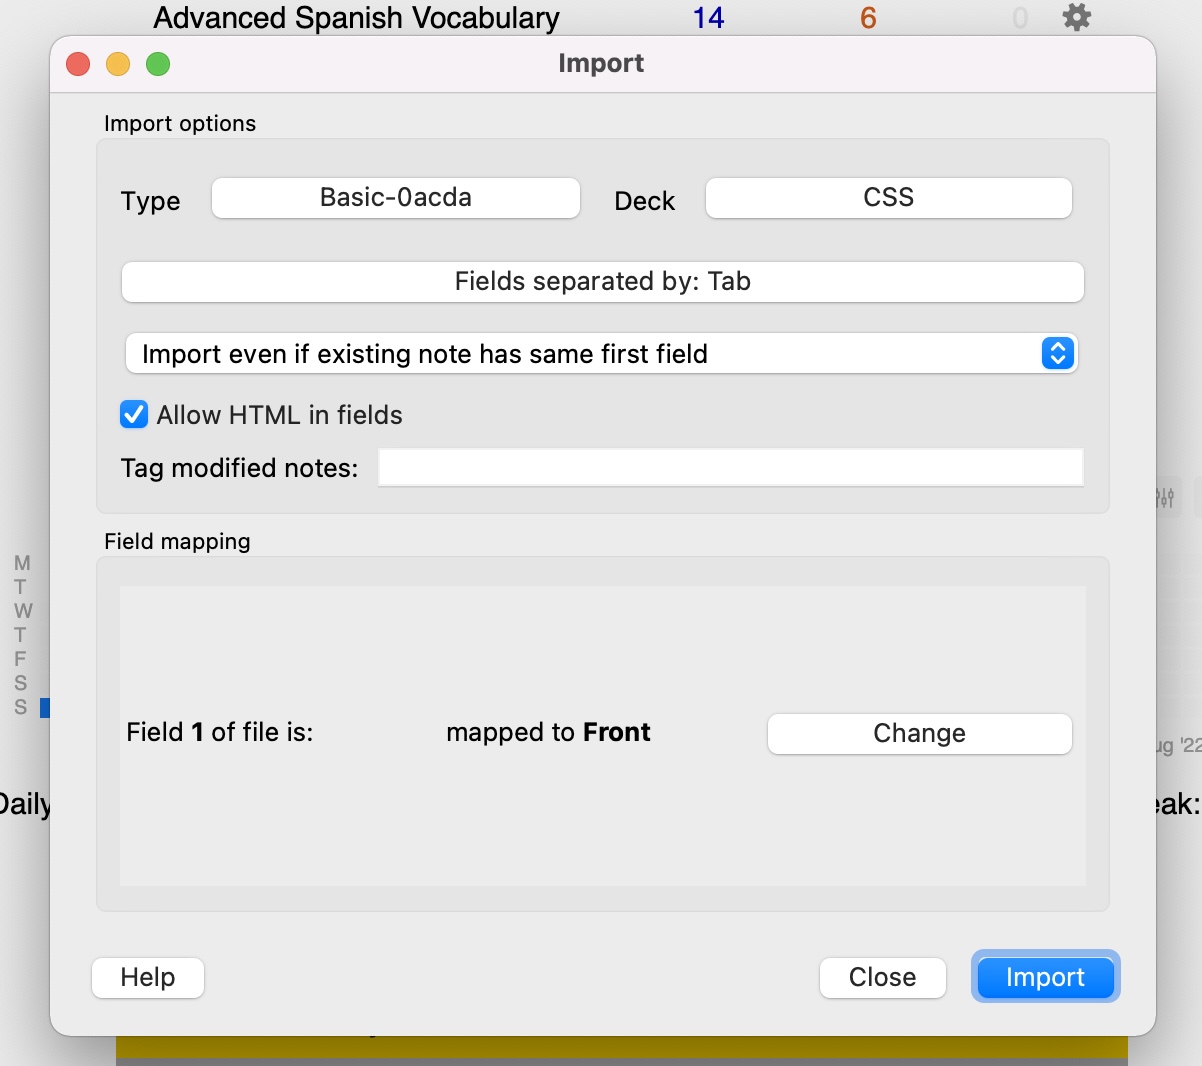Toggle the Allow HTML in fields checkbox
This screenshot has height=1066, width=1202.
[133, 414]
